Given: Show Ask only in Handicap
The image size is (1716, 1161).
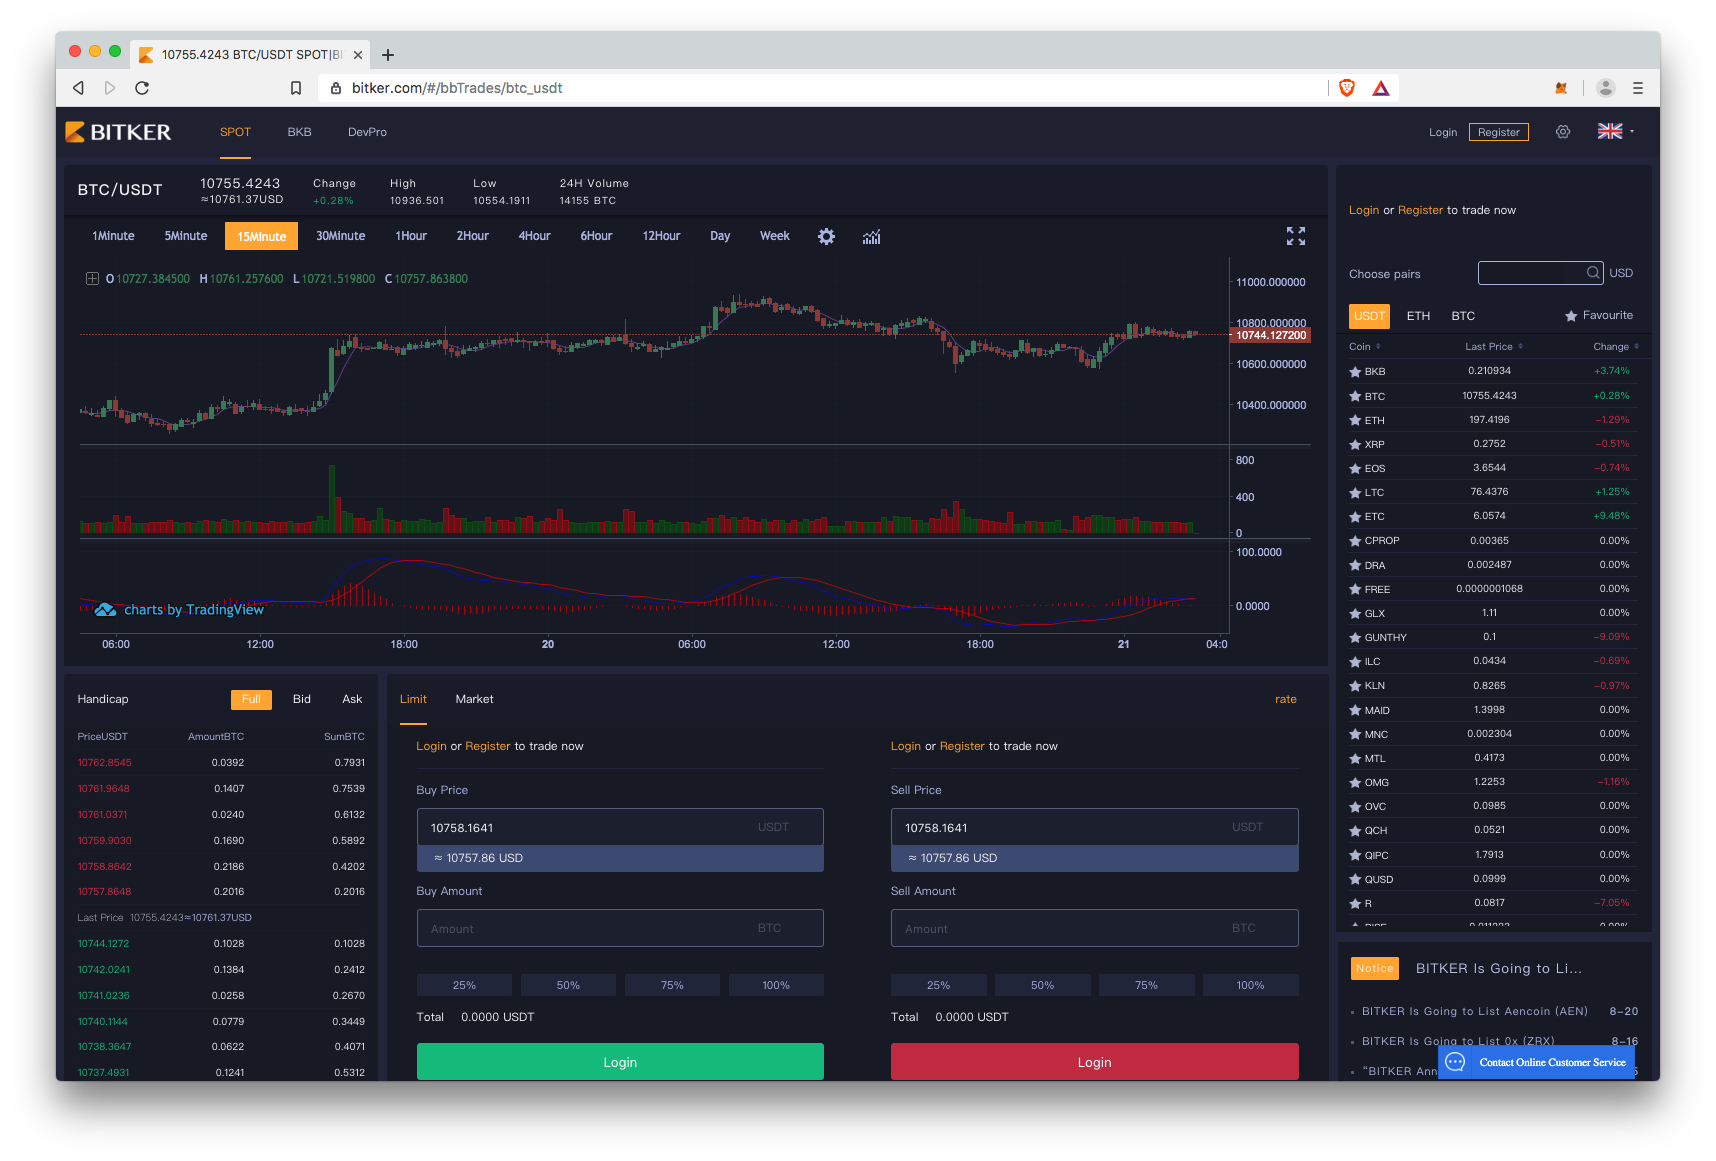Looking at the screenshot, I should (x=352, y=699).
